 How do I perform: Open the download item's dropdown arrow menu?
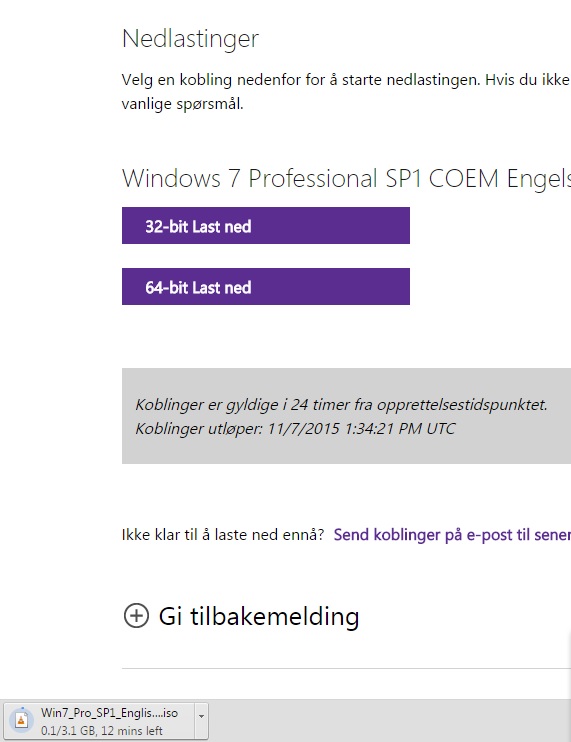202,716
